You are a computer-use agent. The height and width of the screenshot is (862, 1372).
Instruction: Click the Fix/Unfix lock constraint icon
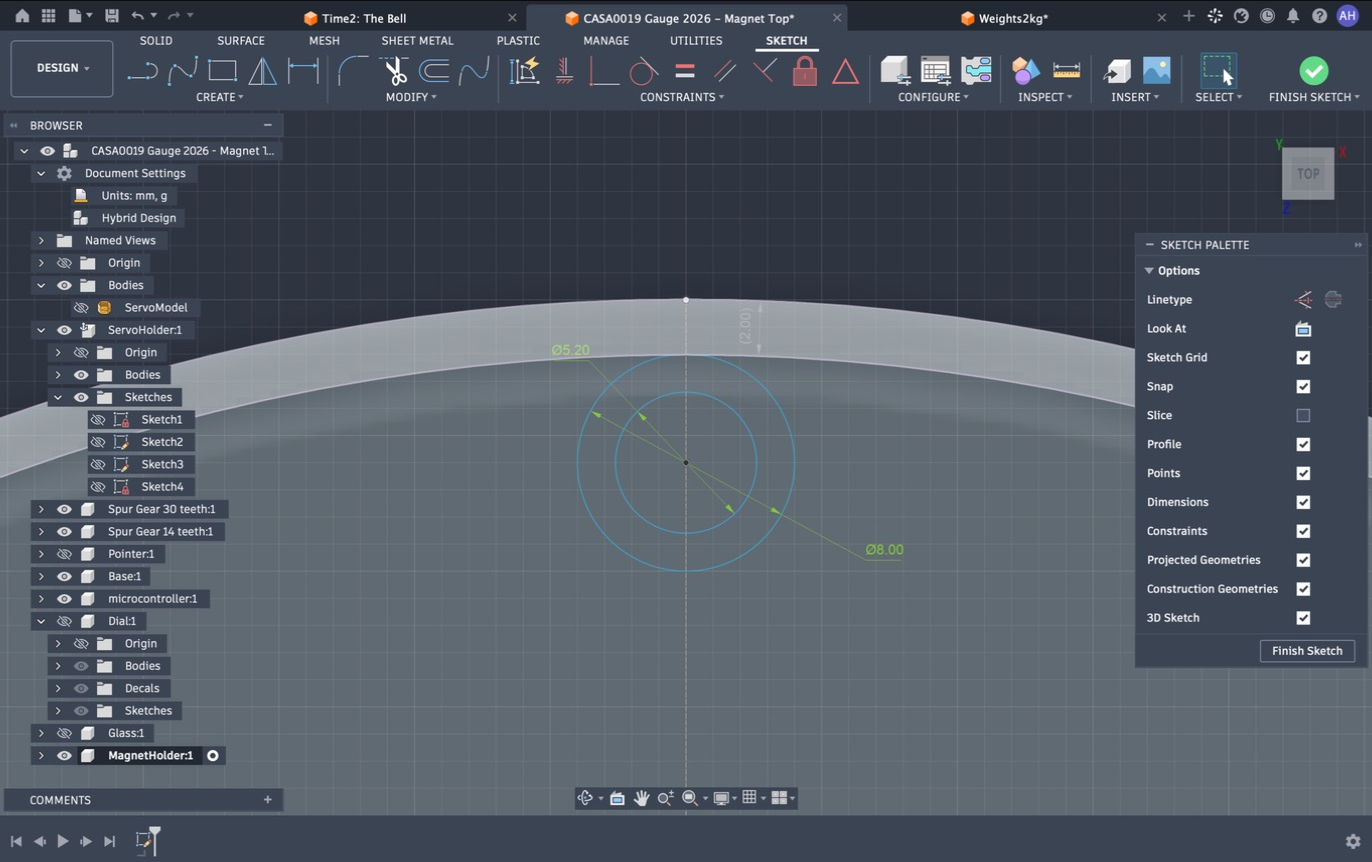(x=804, y=71)
